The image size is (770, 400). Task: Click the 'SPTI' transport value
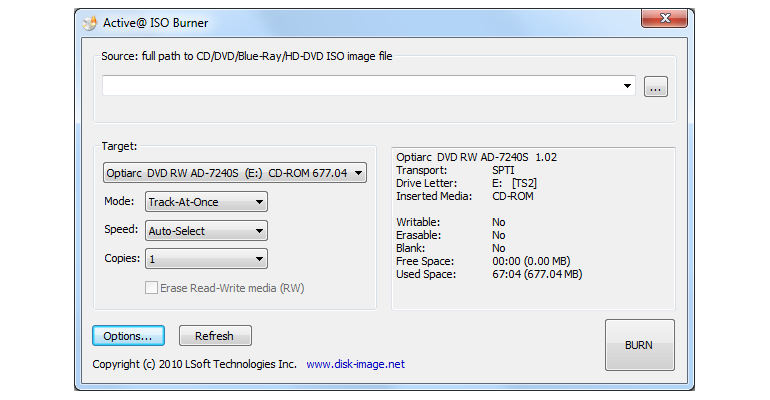(x=503, y=170)
